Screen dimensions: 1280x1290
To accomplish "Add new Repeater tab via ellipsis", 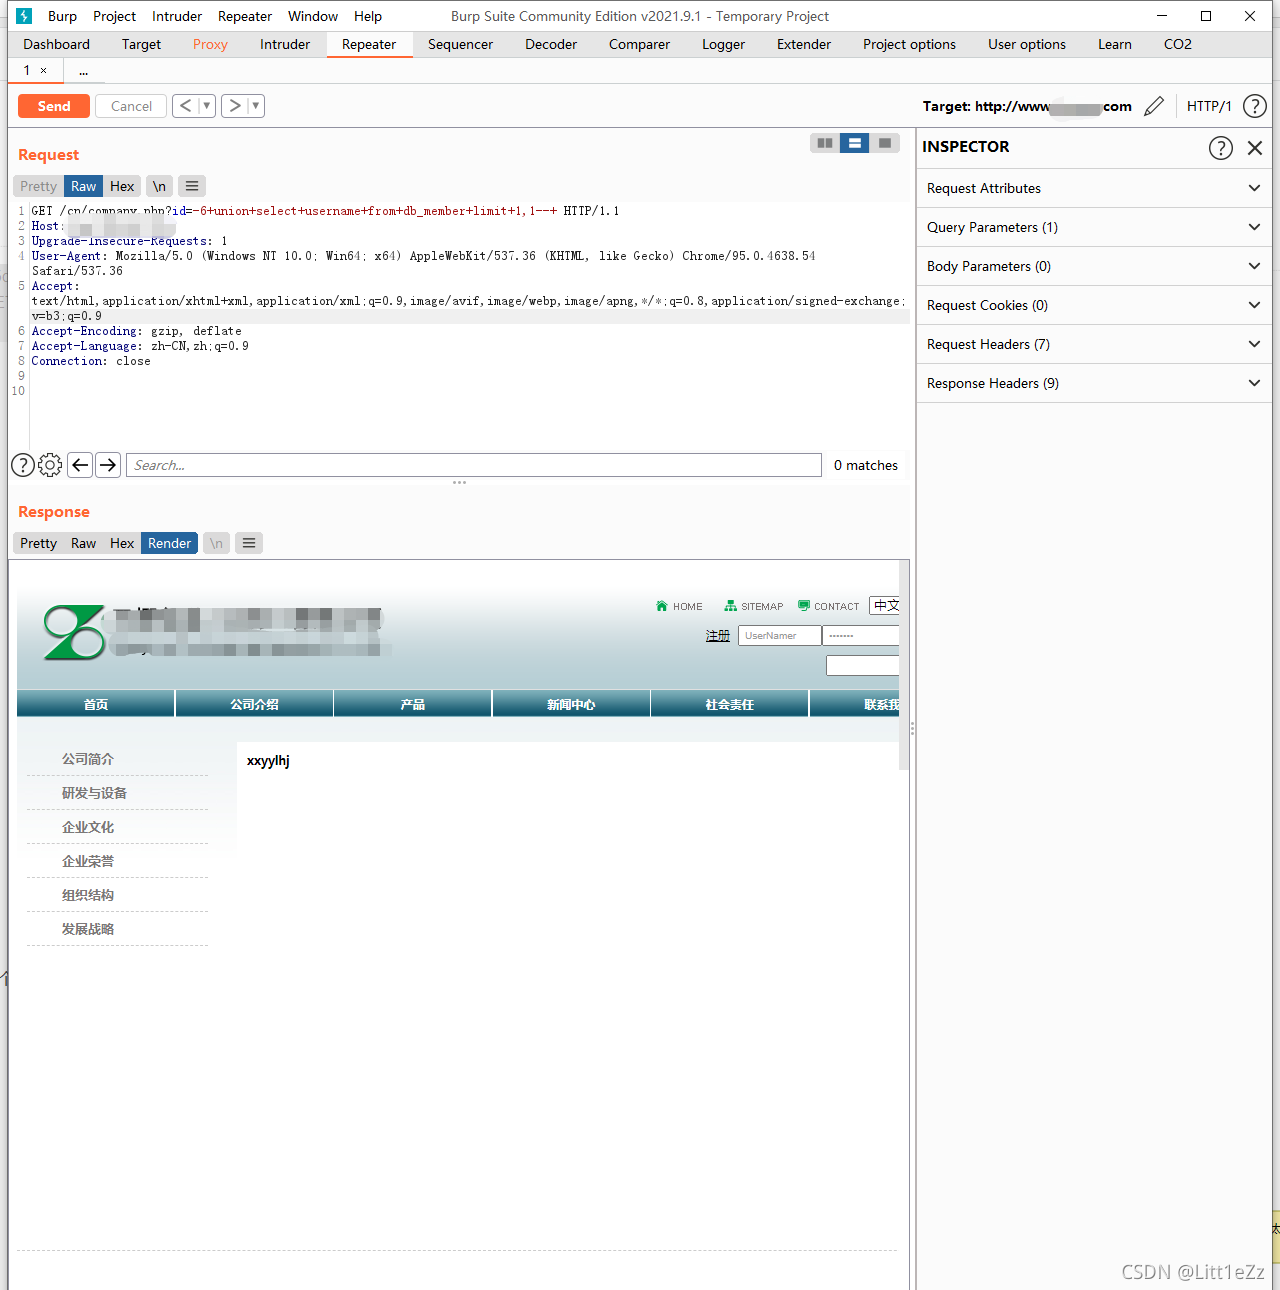I will [x=83, y=71].
